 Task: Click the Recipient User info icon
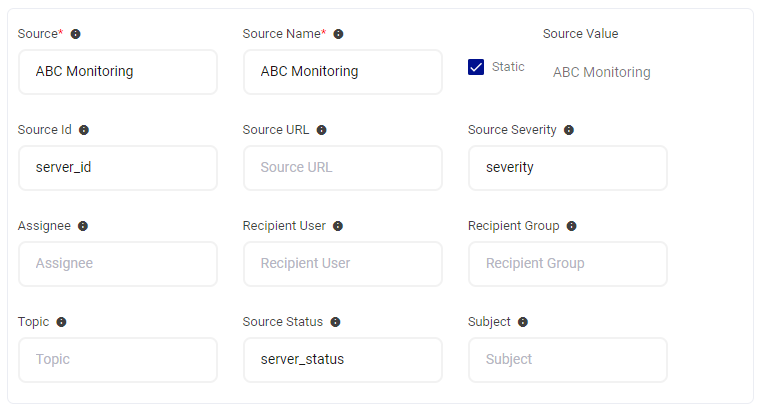(x=338, y=226)
